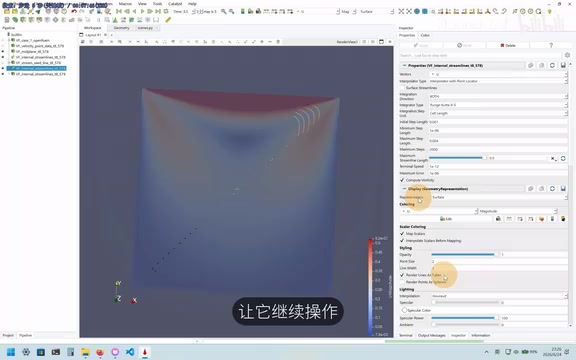The height and width of the screenshot is (360, 576).
Task: Click the Project tab at bottom left
Action: (x=8, y=335)
